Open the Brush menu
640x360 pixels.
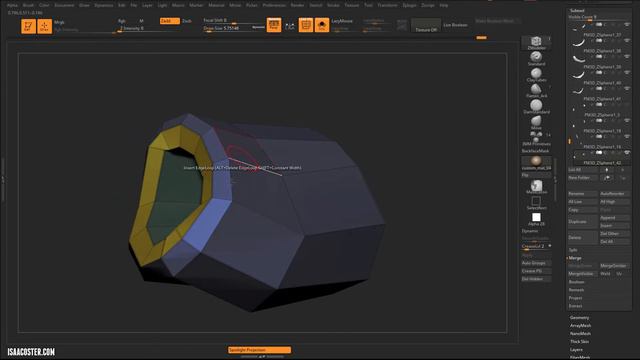[28, 5]
